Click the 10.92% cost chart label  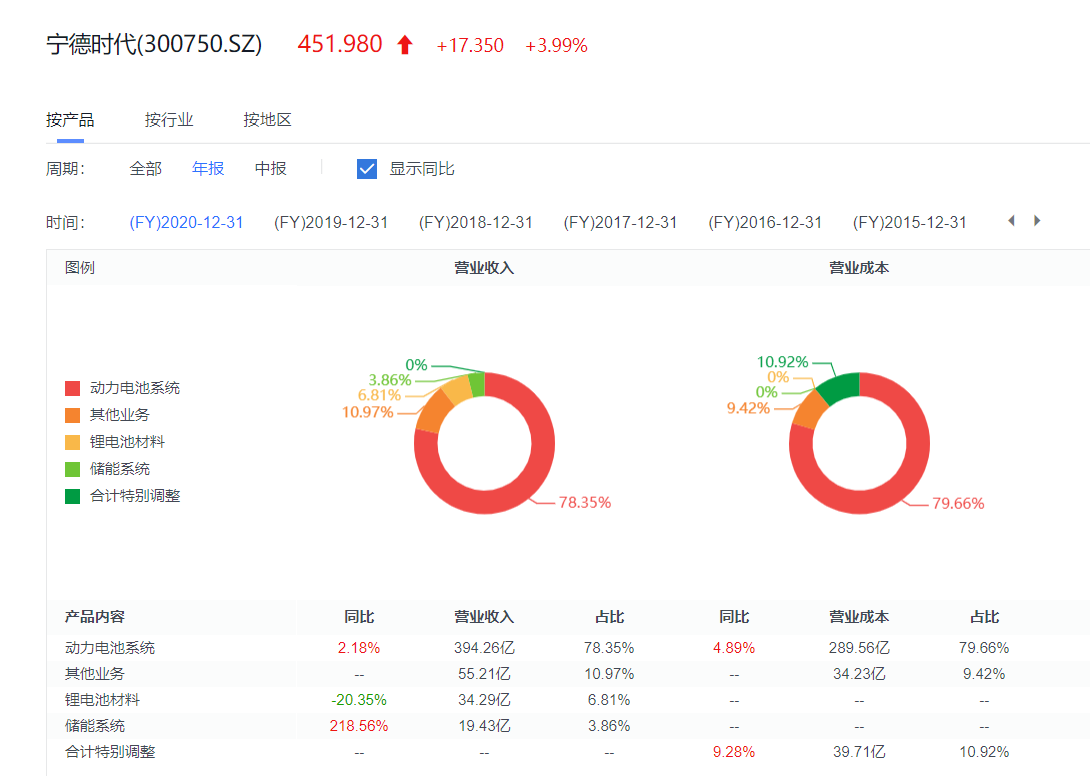782,362
